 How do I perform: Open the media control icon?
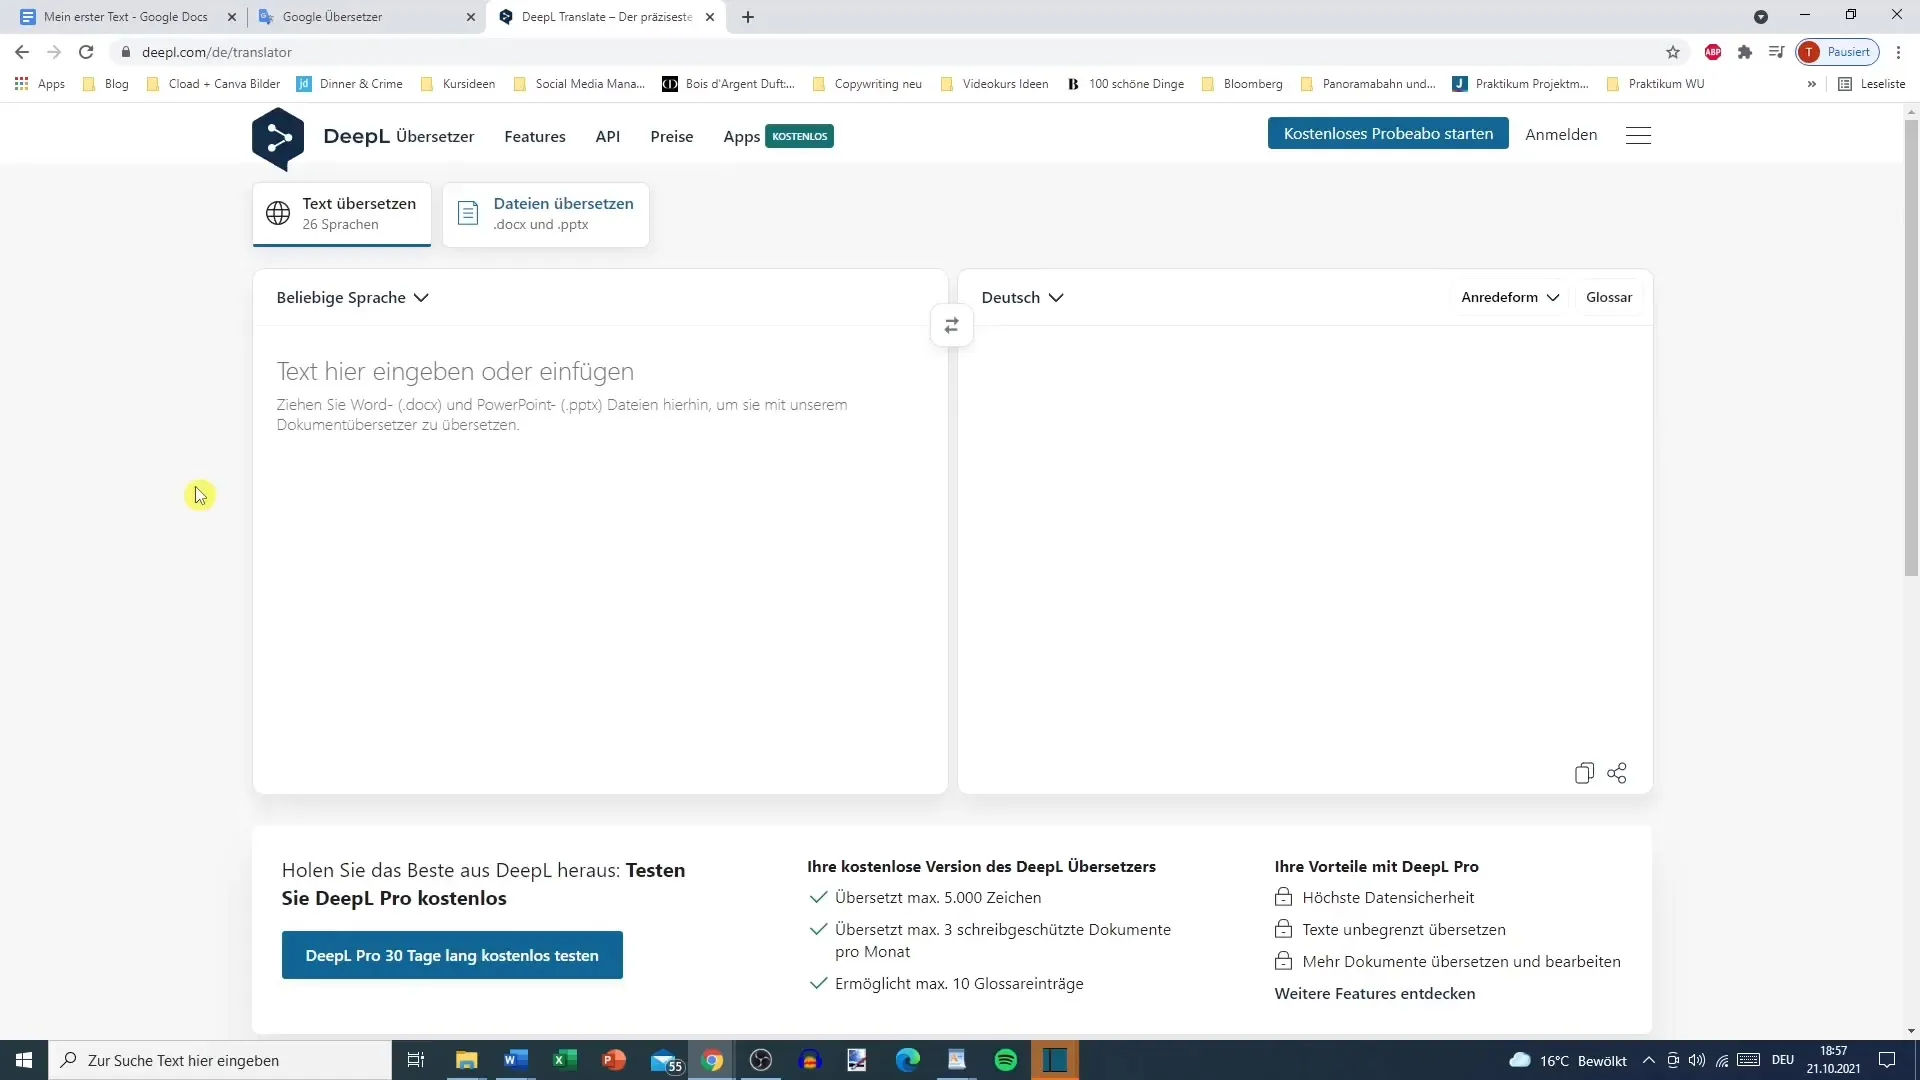pyautogui.click(x=1776, y=52)
